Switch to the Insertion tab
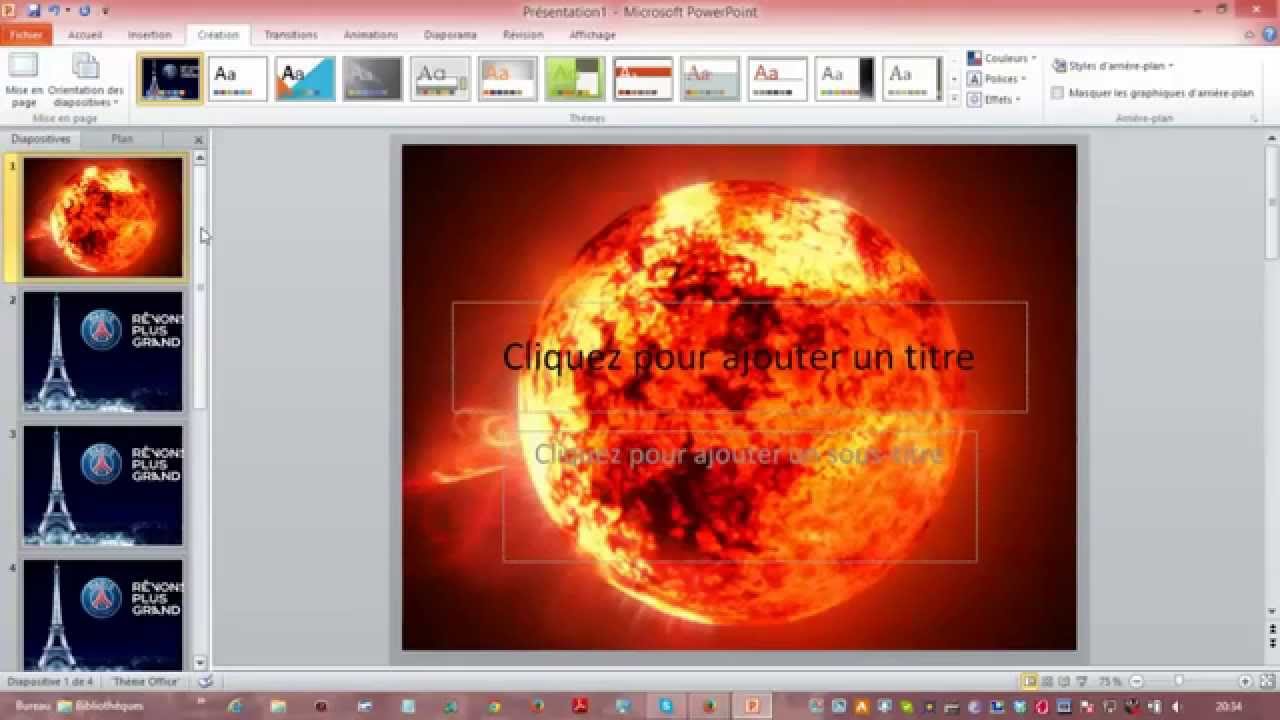1280x720 pixels. tap(149, 35)
